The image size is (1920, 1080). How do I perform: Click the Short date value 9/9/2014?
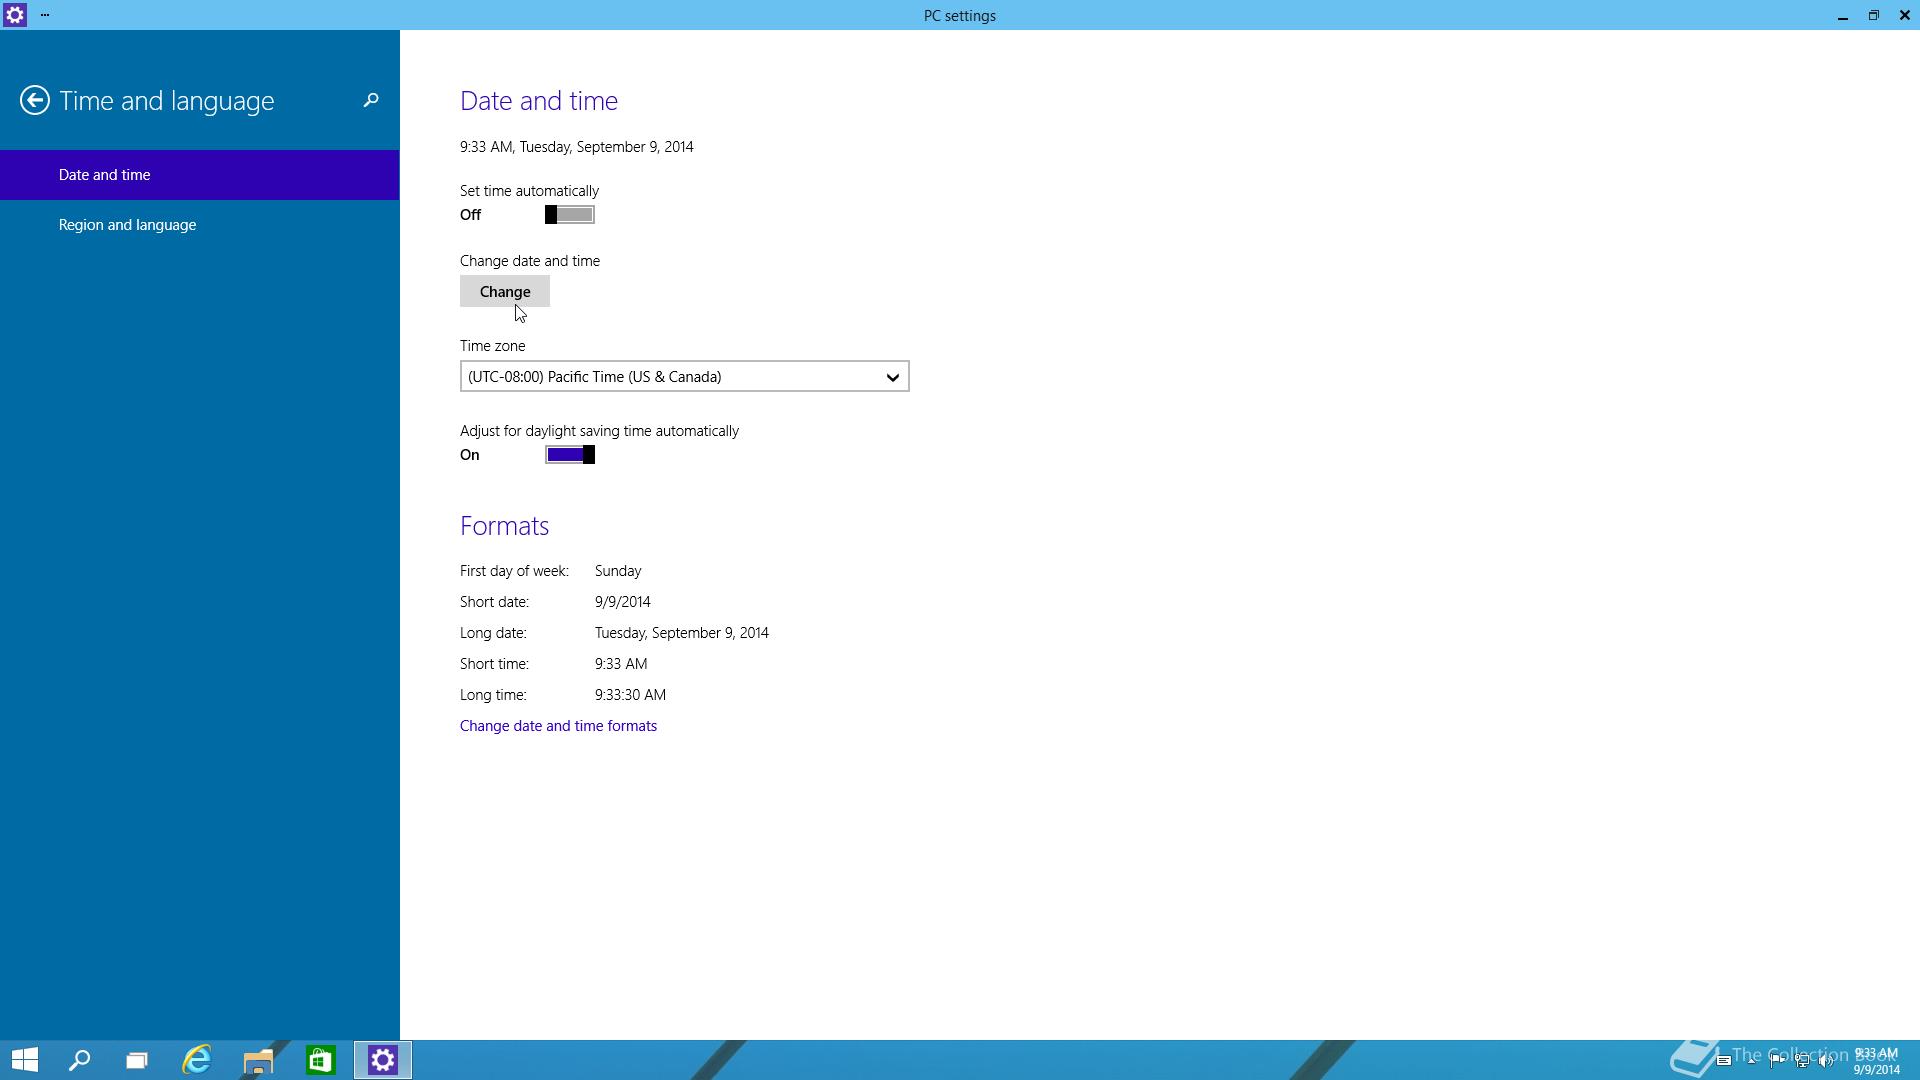pyautogui.click(x=623, y=602)
